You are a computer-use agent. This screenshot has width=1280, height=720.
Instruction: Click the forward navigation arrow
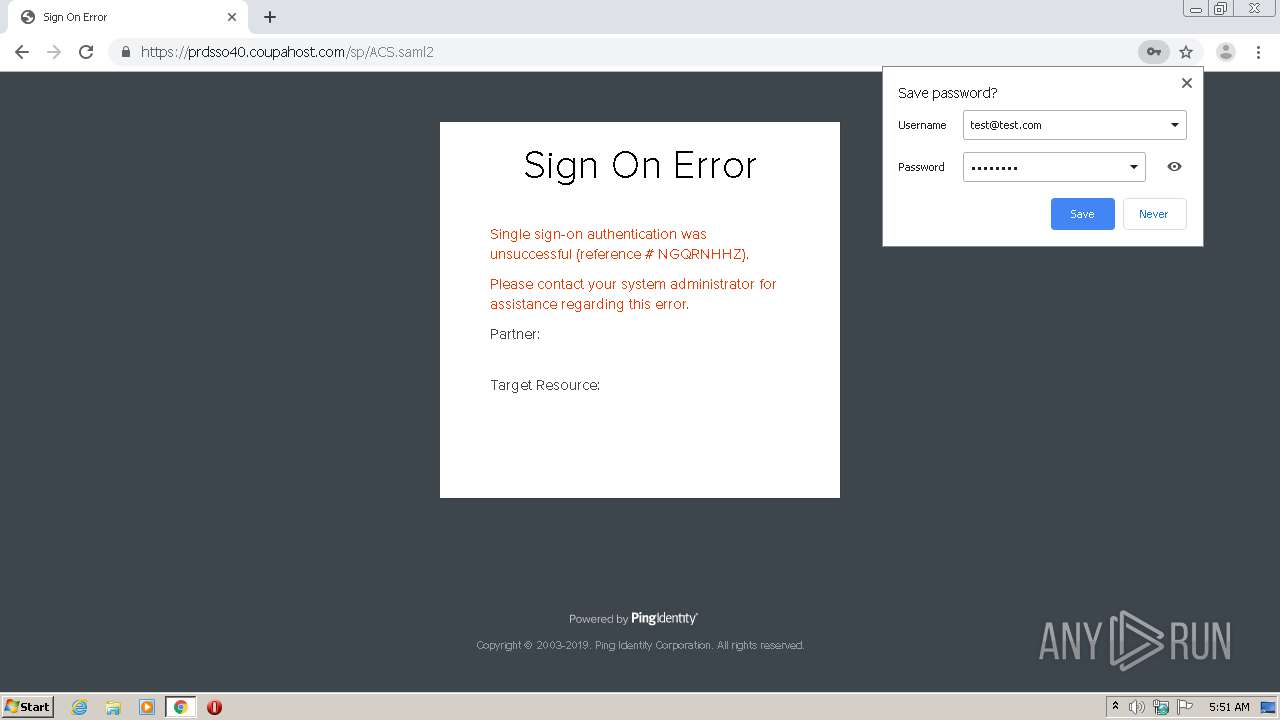coord(54,52)
